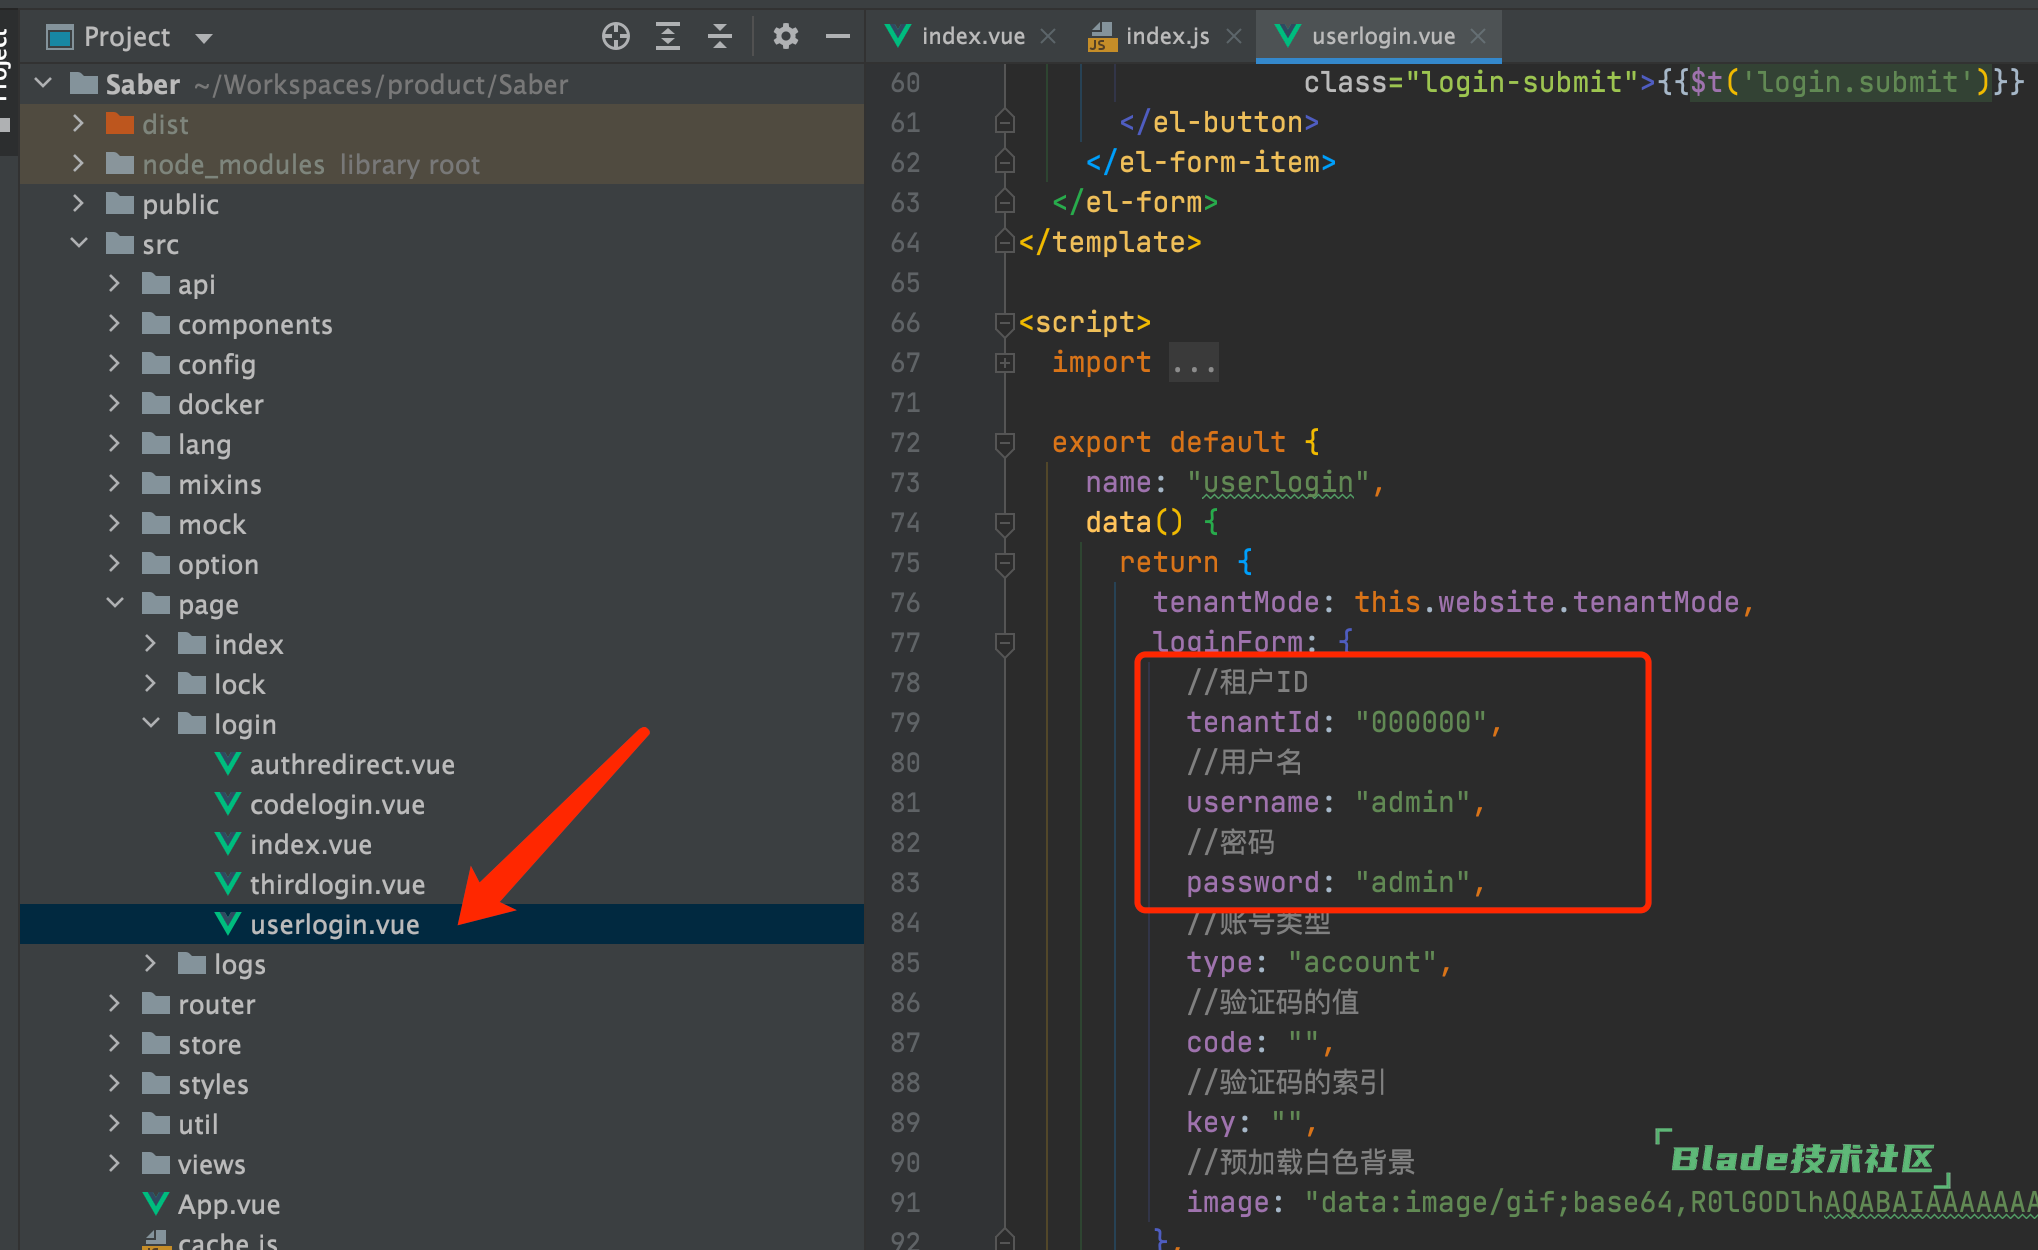The width and height of the screenshot is (2038, 1250).
Task: Open codelogin.vue in the tree
Action: tap(337, 805)
